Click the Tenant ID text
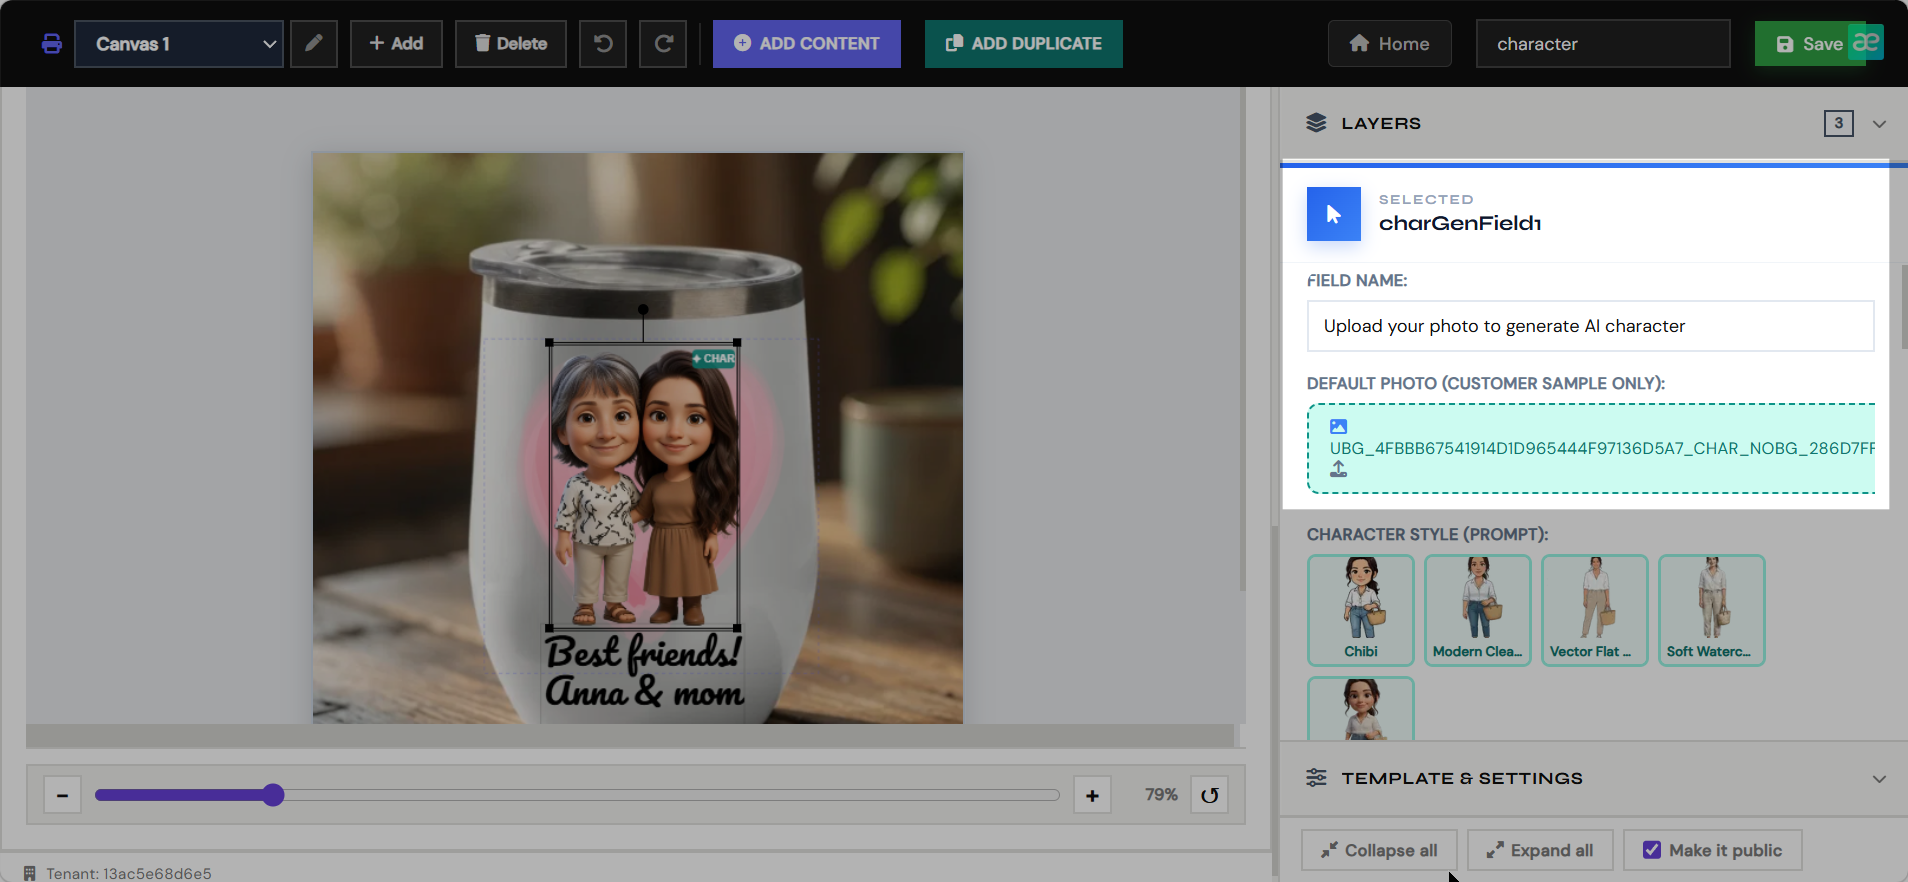Image resolution: width=1908 pixels, height=882 pixels. 129,873
